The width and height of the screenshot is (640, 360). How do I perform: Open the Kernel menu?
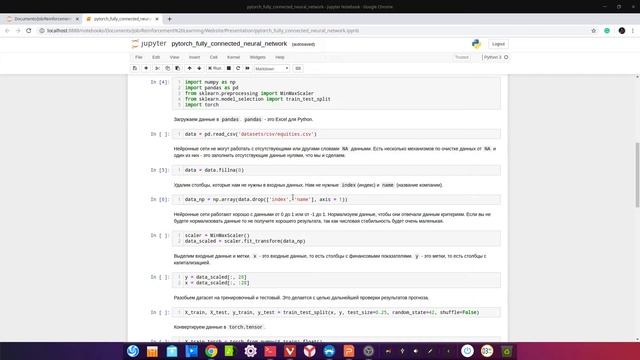[x=233, y=57]
